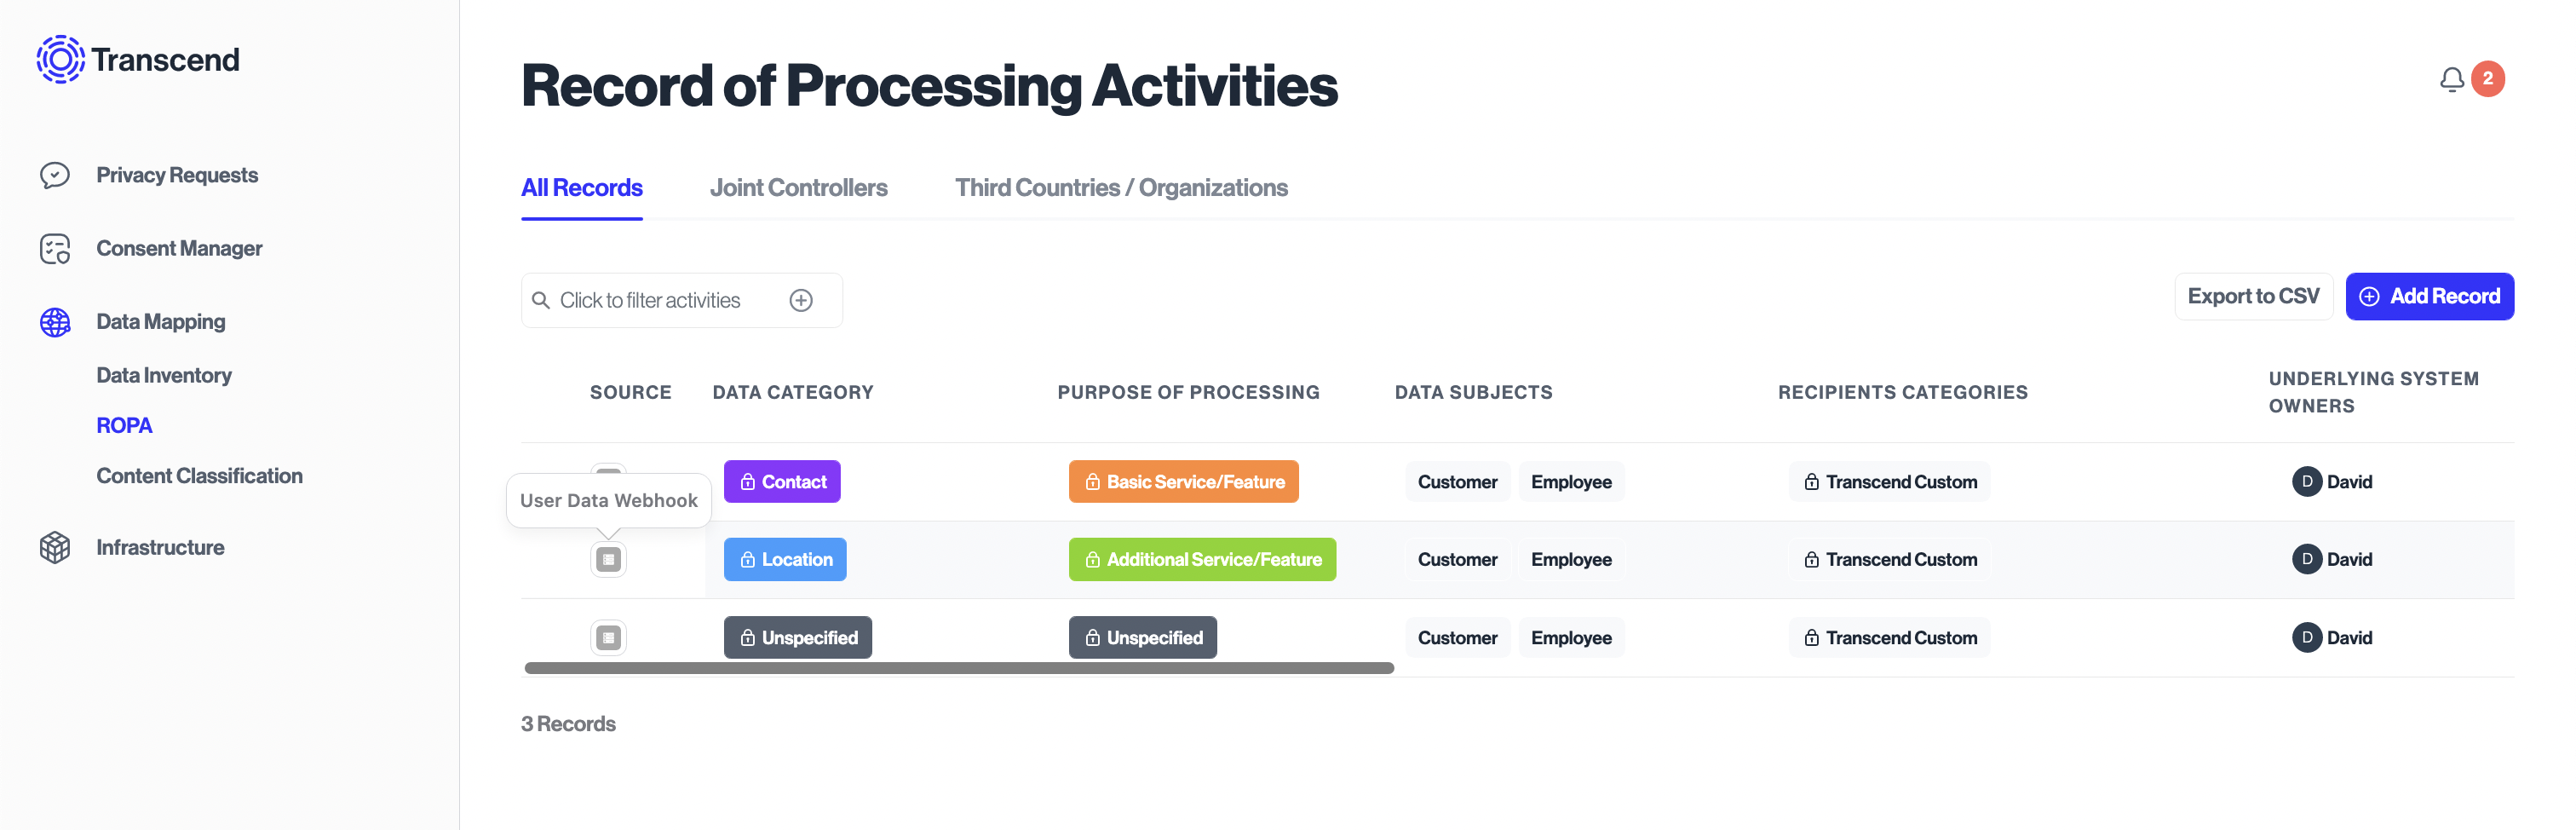Click the source icon in Location row
2576x830 pixels.
pyautogui.click(x=608, y=560)
